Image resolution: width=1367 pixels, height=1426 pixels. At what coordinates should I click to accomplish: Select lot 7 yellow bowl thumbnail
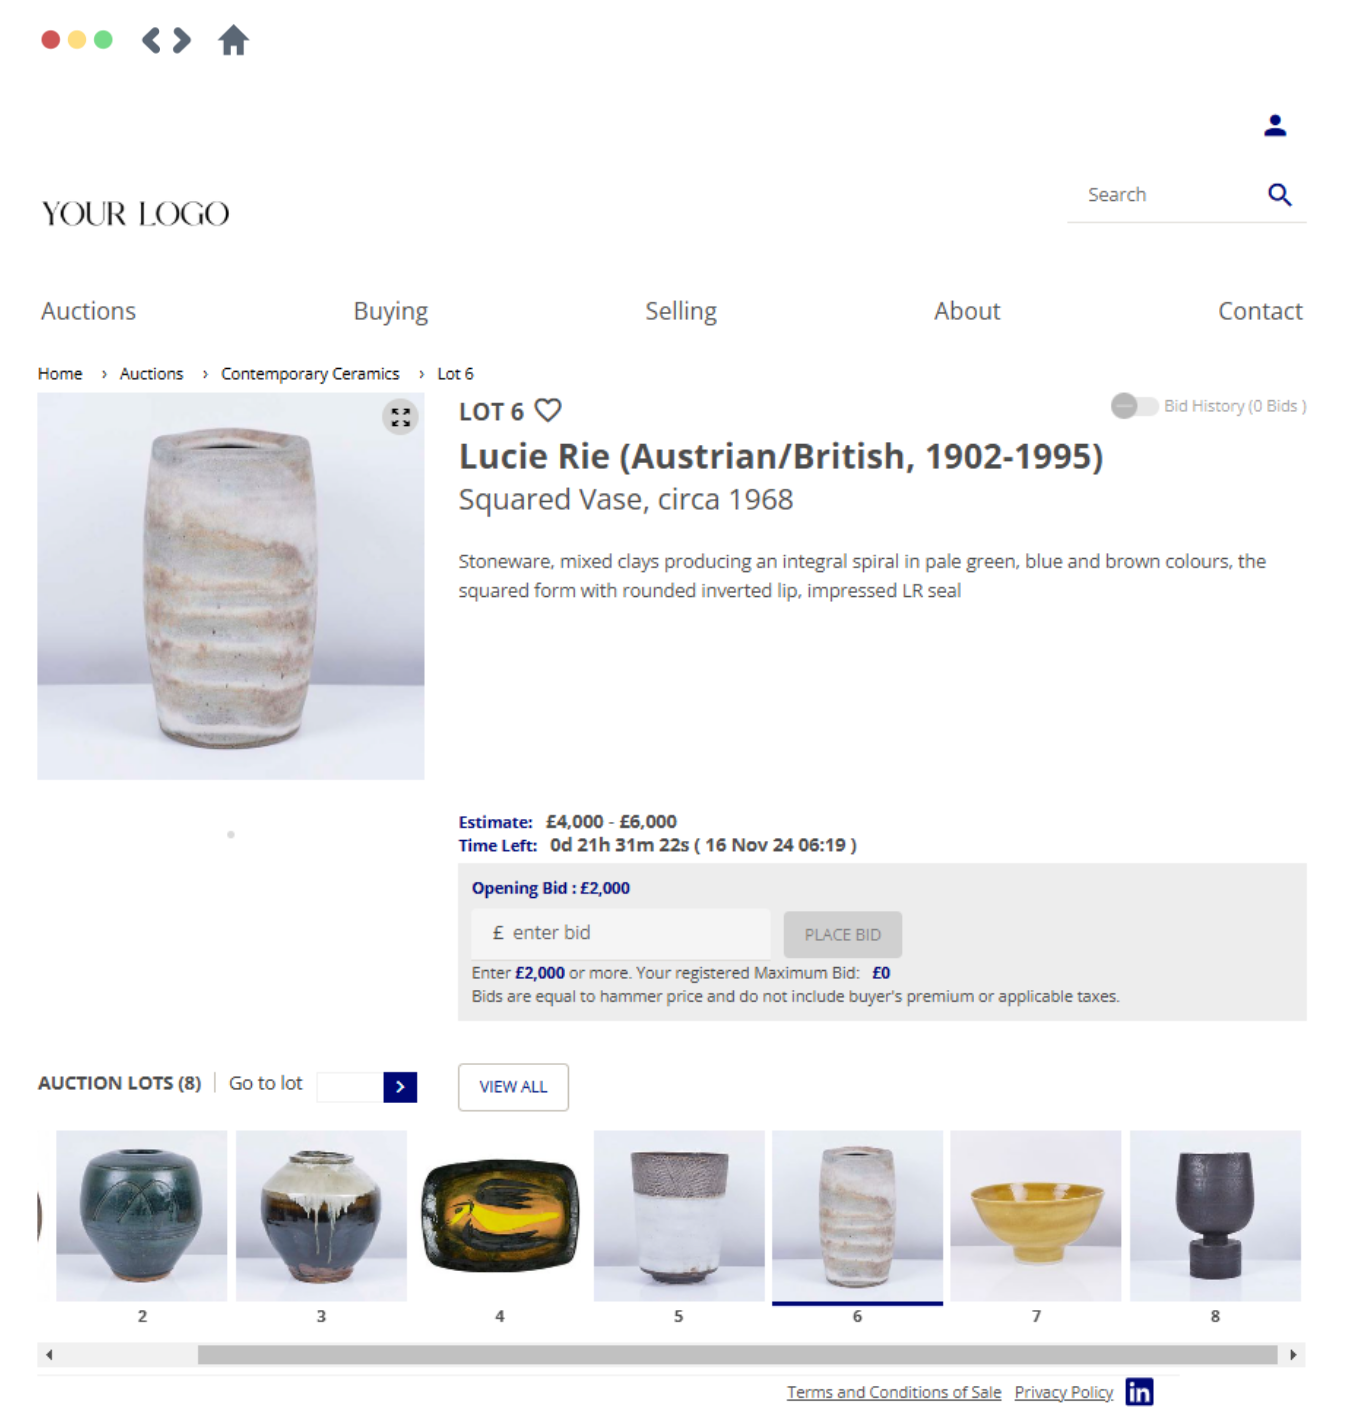click(x=1035, y=1216)
